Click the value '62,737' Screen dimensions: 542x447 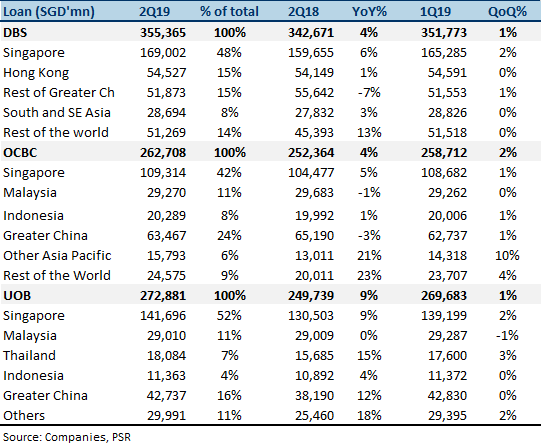click(447, 236)
